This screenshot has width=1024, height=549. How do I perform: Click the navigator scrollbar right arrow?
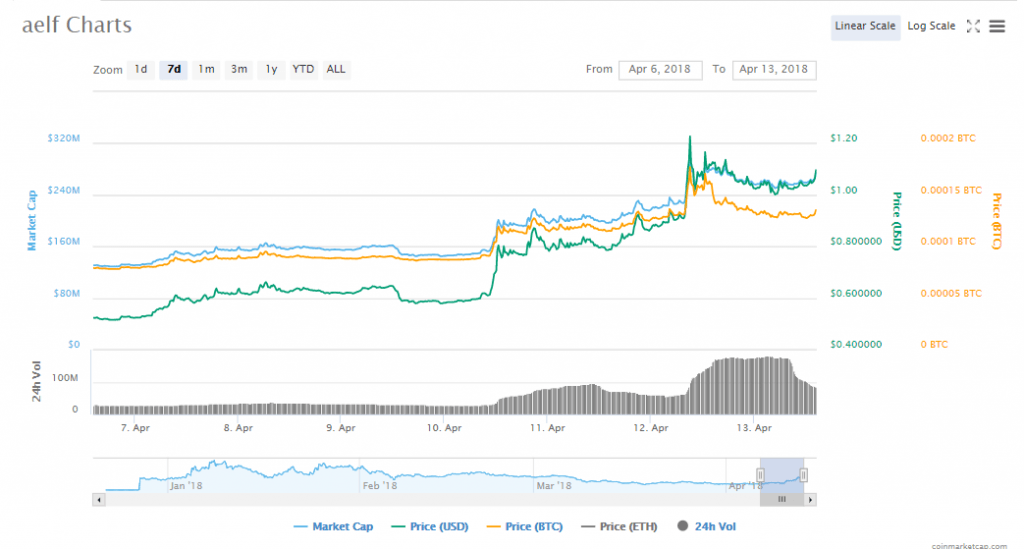pos(810,500)
